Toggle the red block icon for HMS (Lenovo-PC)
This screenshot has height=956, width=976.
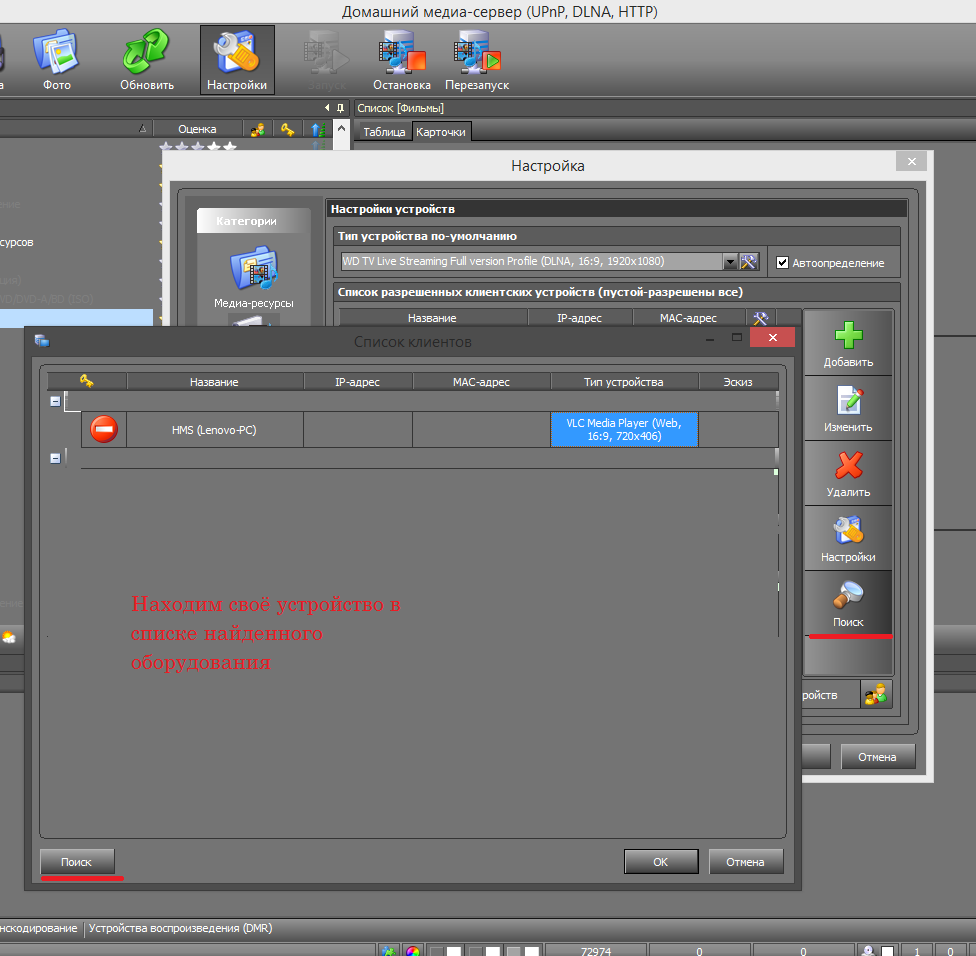[104, 429]
